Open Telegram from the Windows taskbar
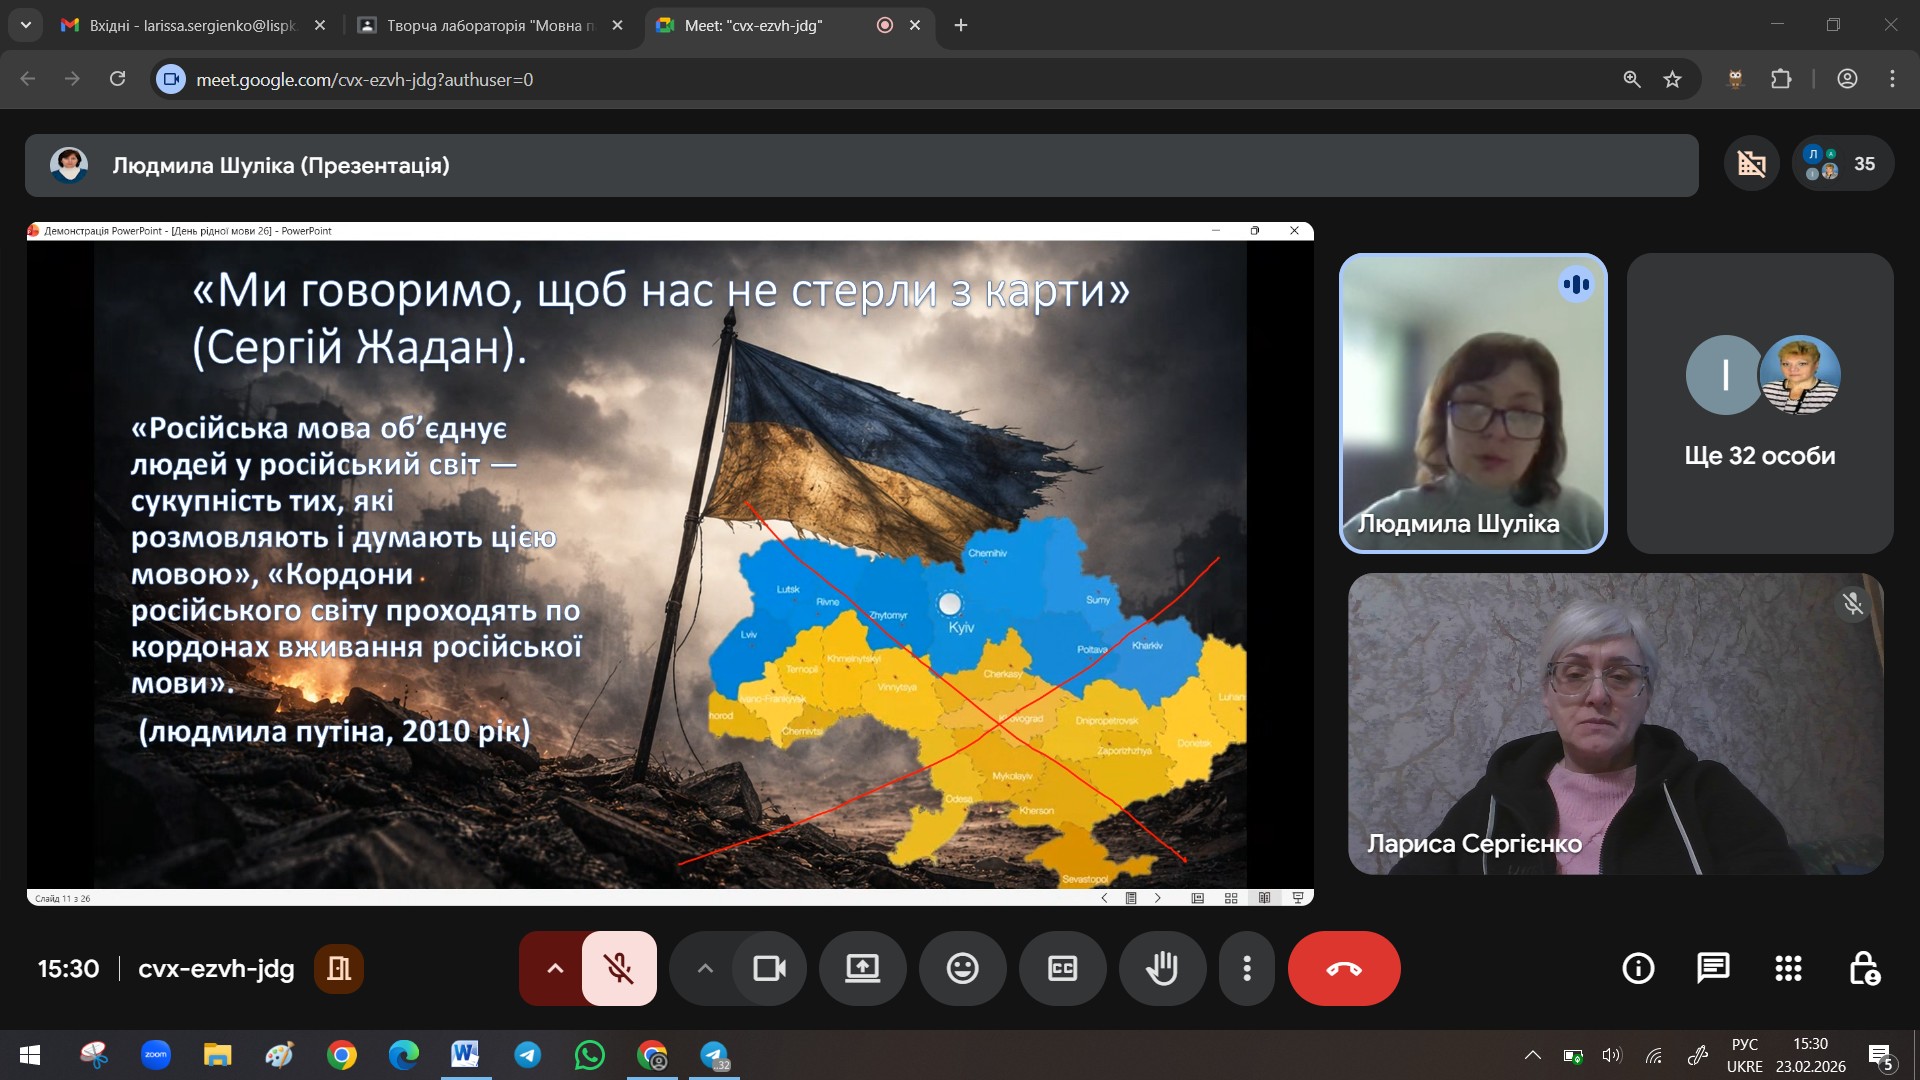The height and width of the screenshot is (1080, 1920). pos(527,1055)
